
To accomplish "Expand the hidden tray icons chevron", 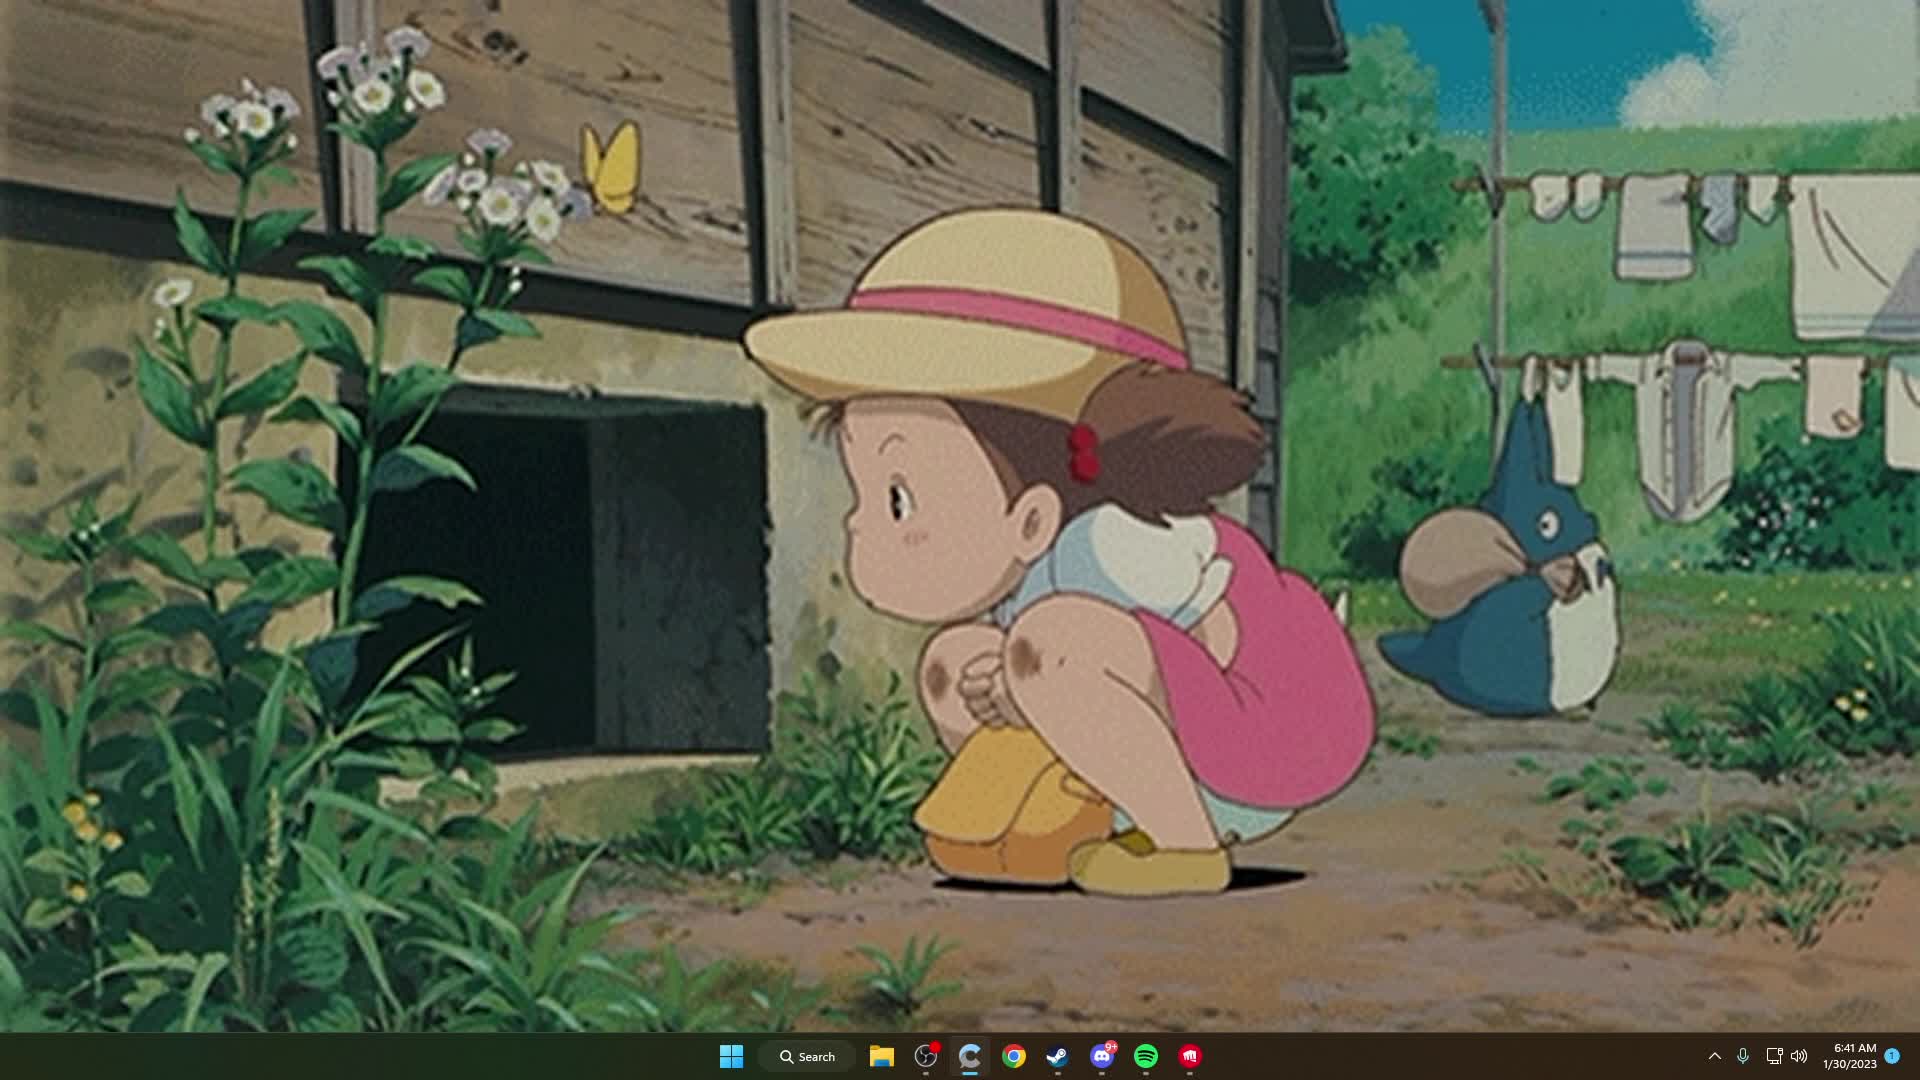I will click(1714, 1056).
